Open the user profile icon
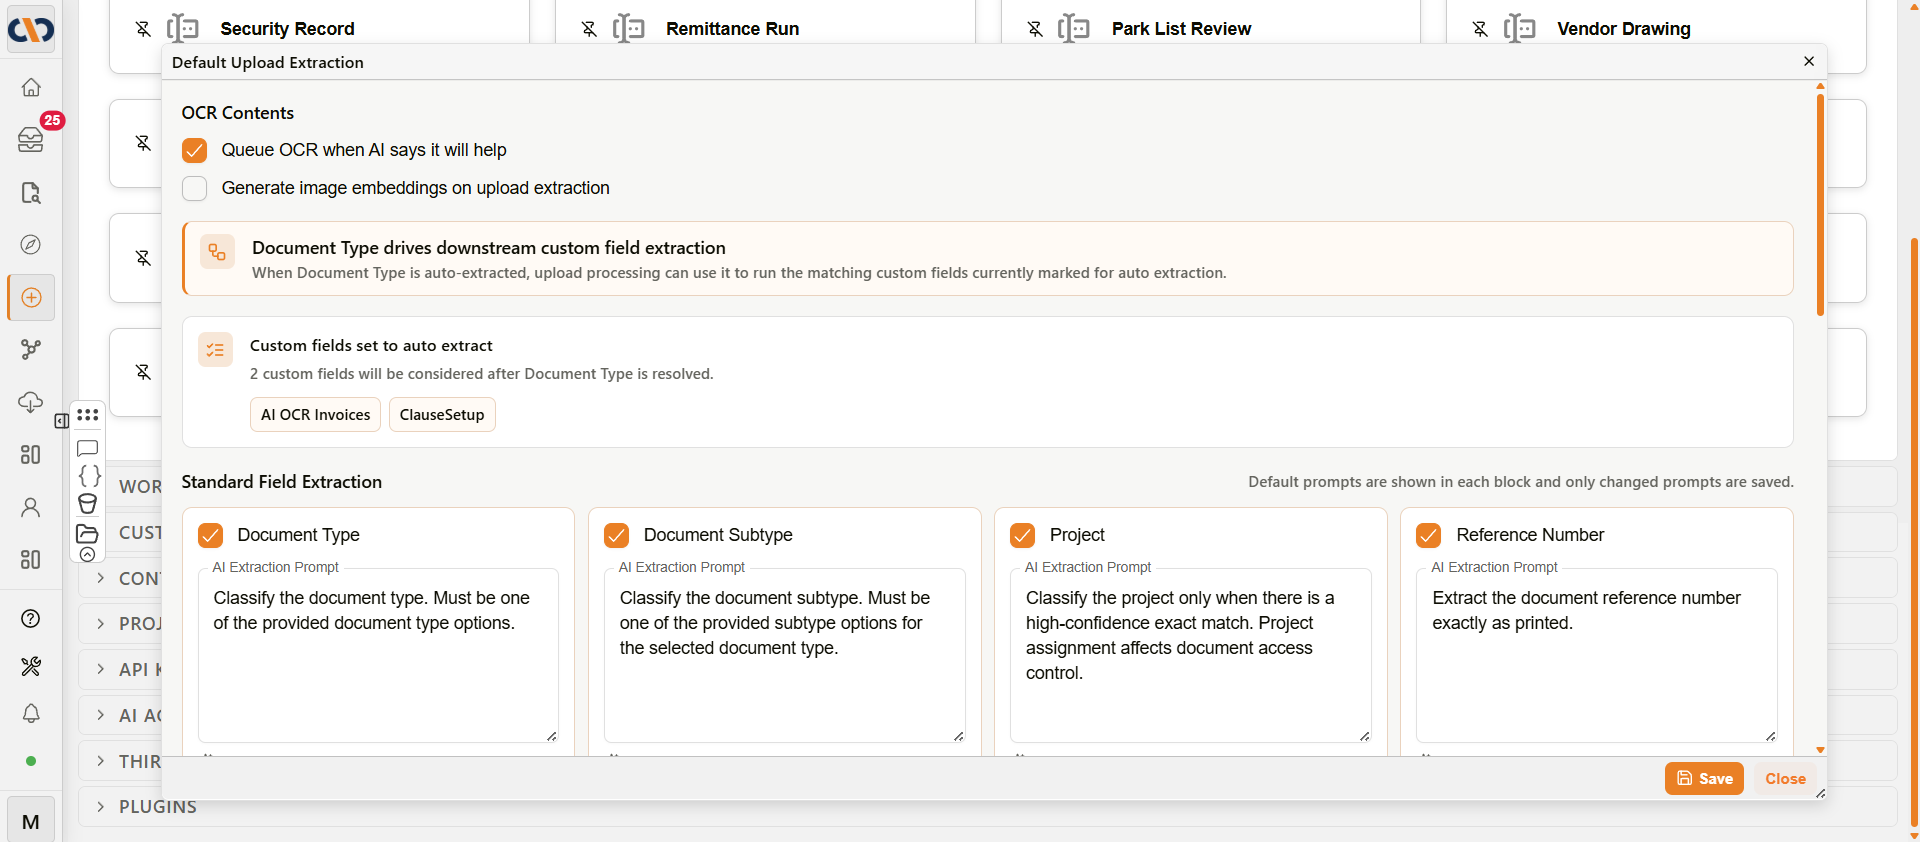 pos(31,507)
